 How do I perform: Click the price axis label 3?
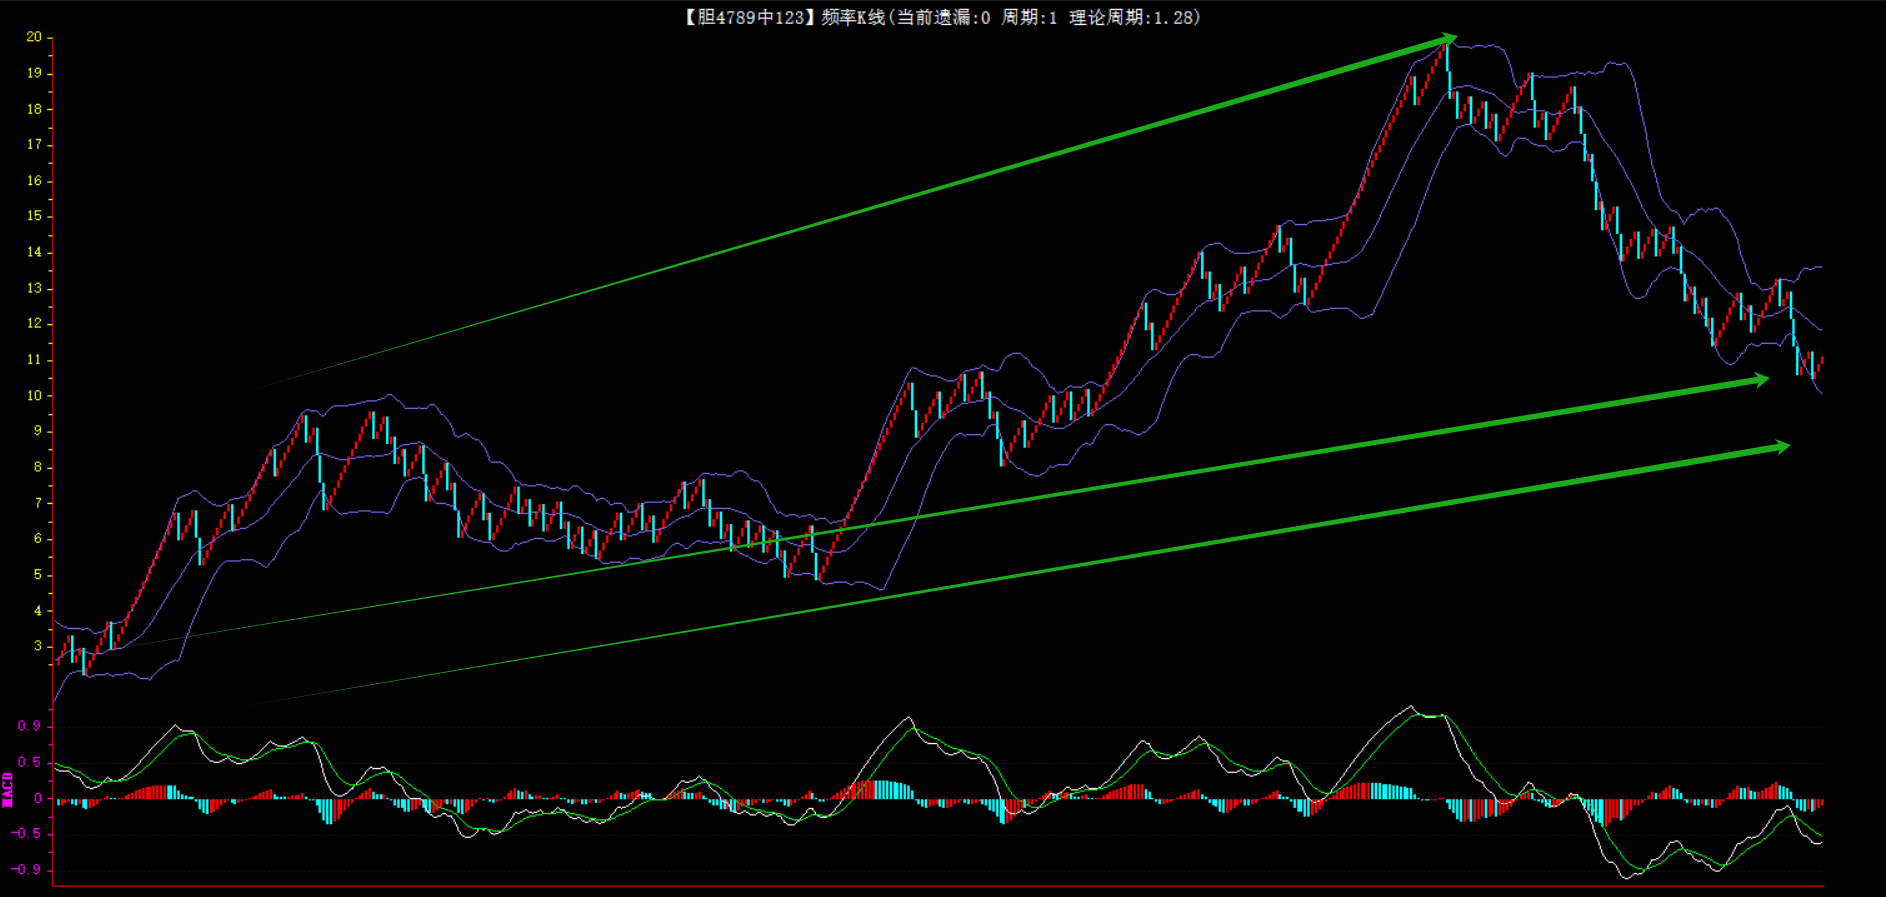(x=38, y=646)
